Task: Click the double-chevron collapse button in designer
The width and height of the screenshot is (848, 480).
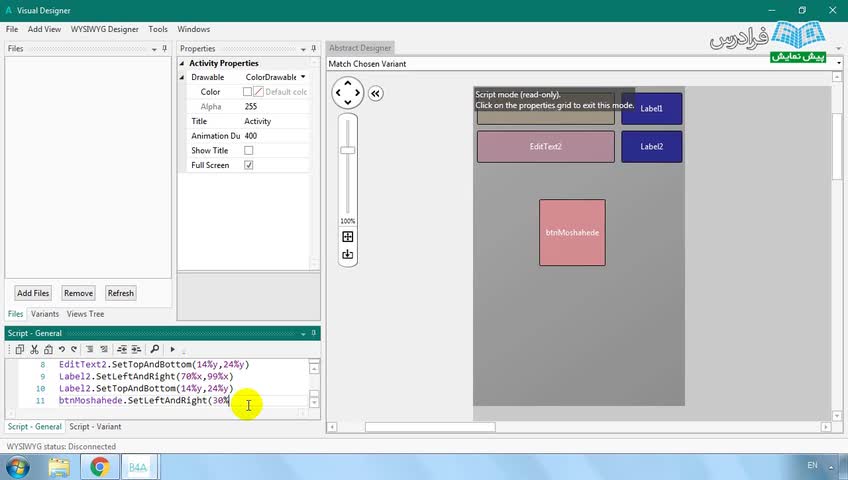Action: tap(376, 94)
